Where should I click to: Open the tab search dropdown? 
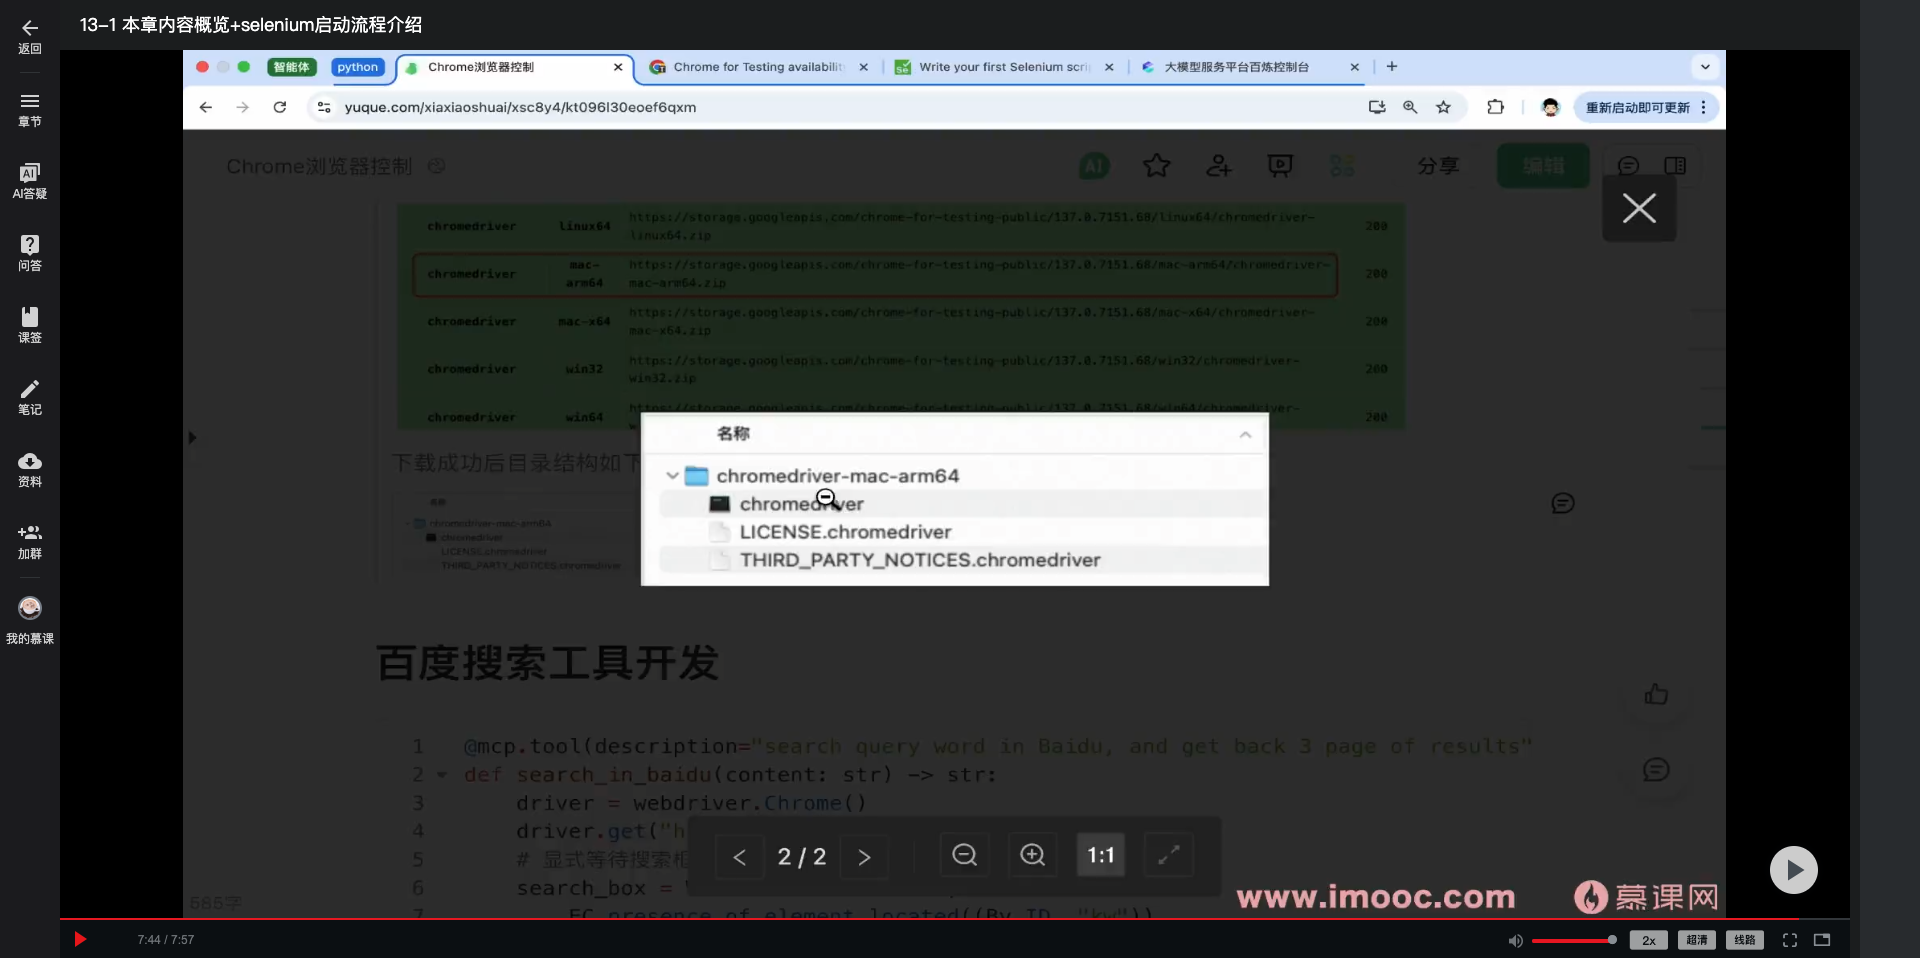point(1705,67)
